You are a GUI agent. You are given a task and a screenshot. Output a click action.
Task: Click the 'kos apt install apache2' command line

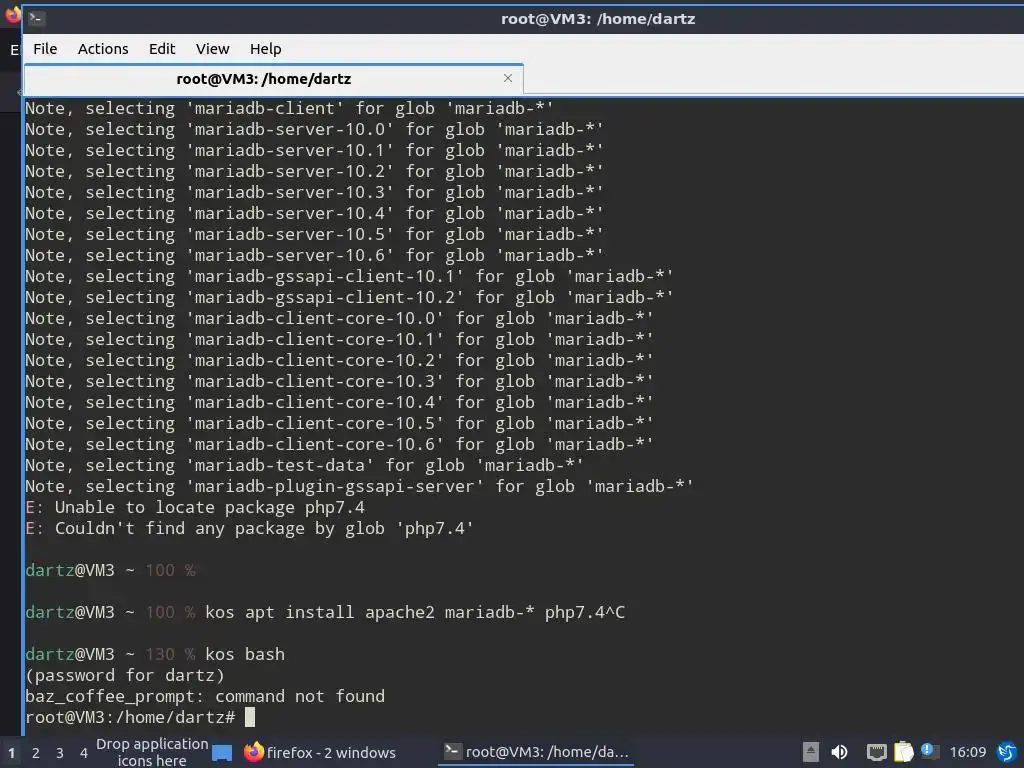tap(415, 613)
